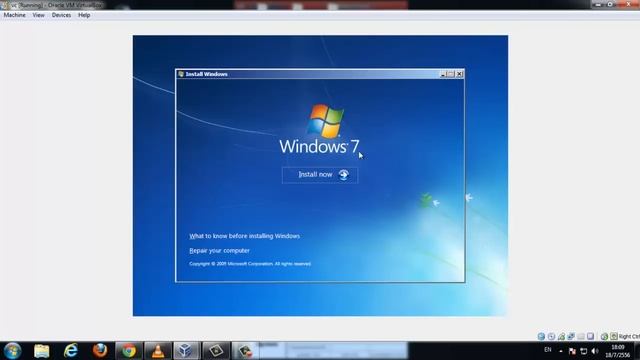Open What to know before installing Windows
This screenshot has width=640, height=360.
[244, 236]
